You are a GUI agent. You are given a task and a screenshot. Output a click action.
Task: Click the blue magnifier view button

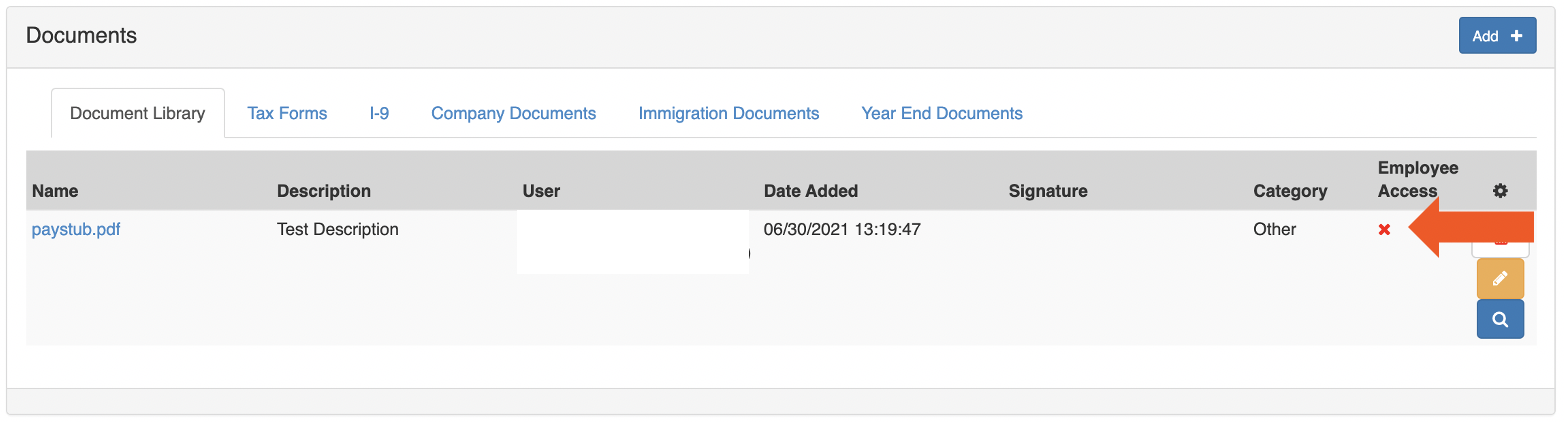coord(1500,320)
